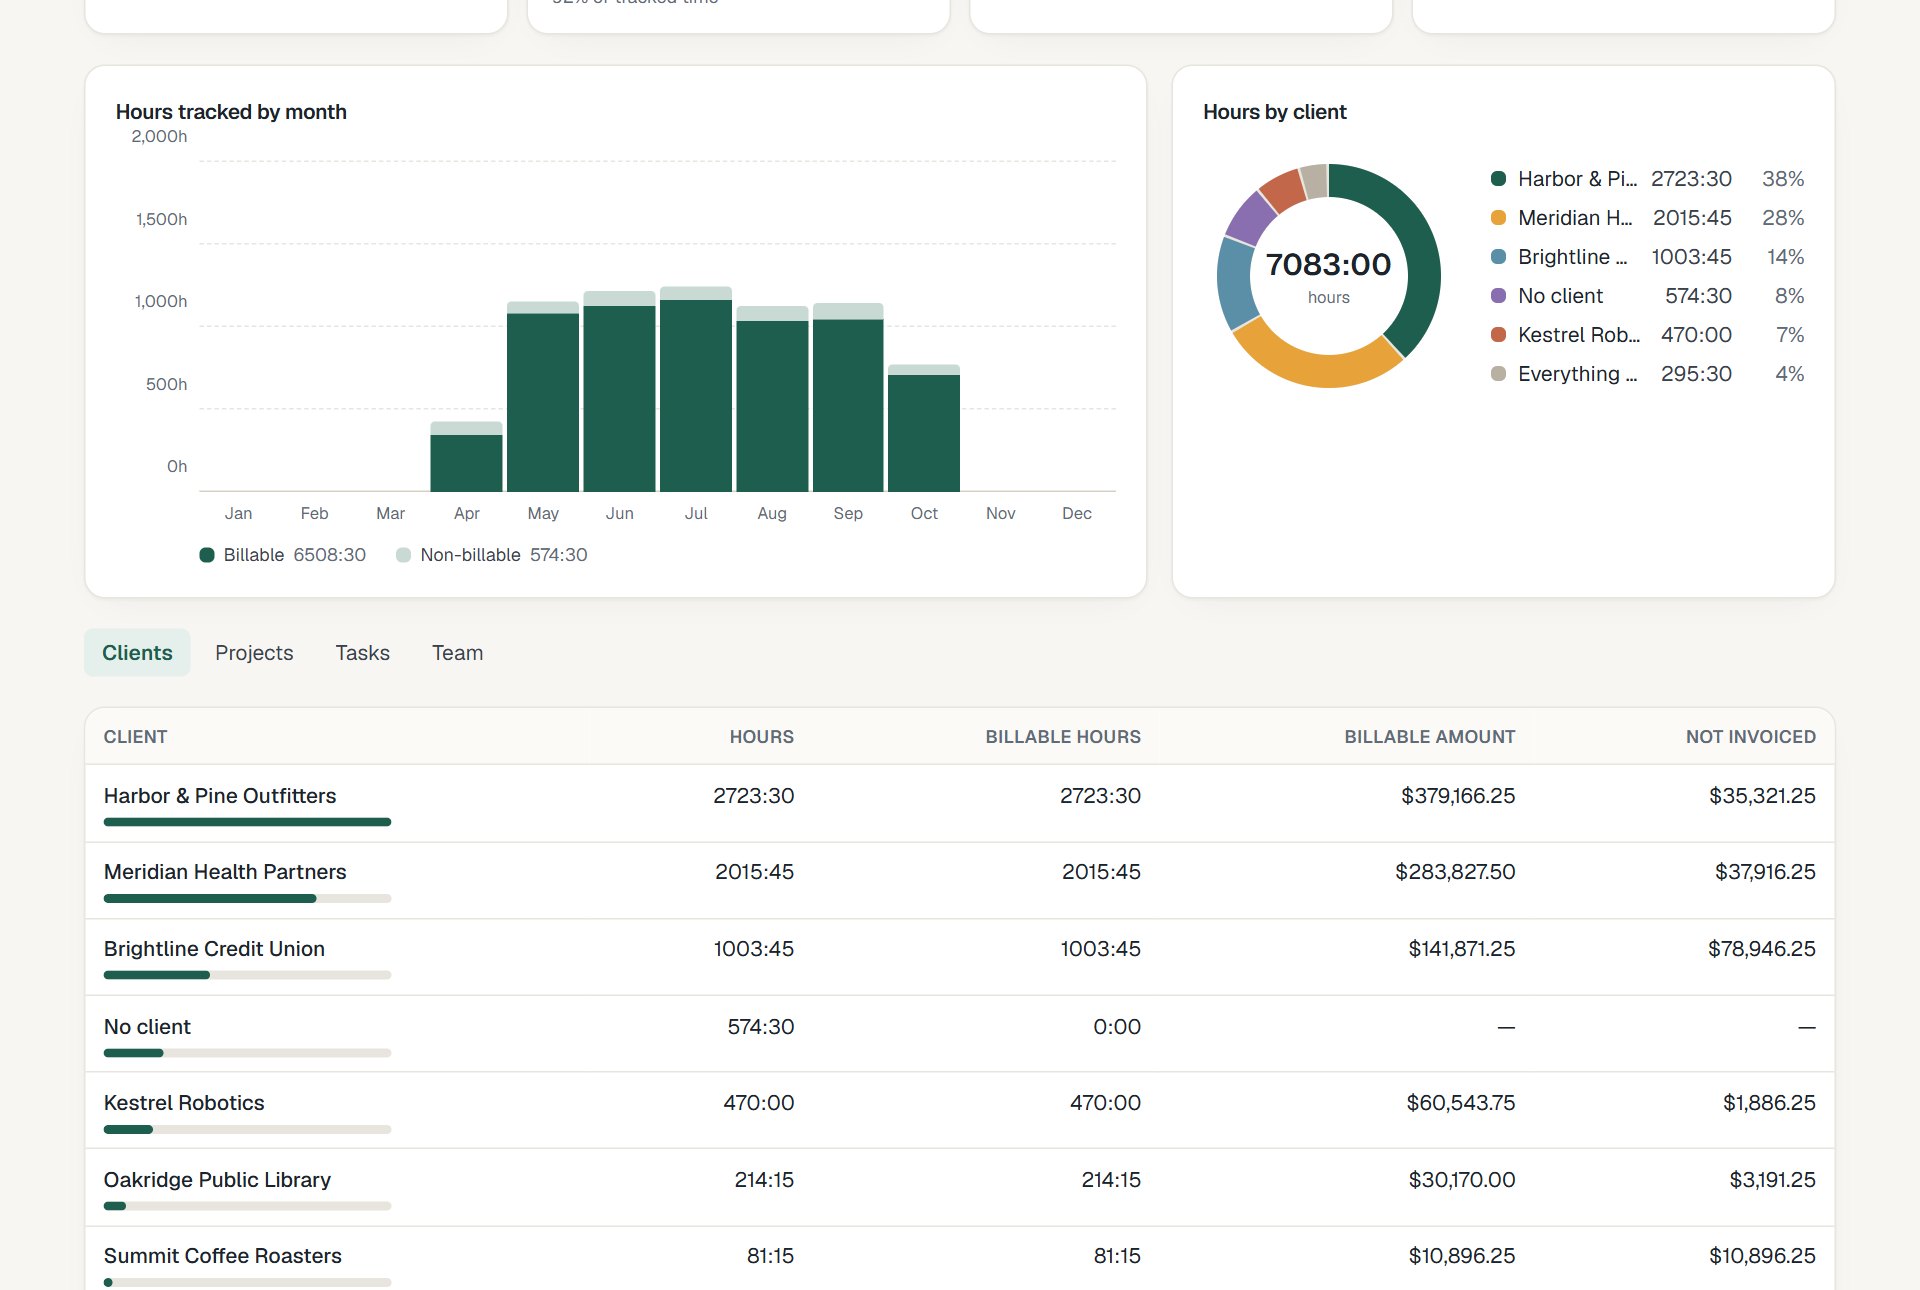
Task: Click the $78,946.25 not invoiced value
Action: [x=1761, y=949]
